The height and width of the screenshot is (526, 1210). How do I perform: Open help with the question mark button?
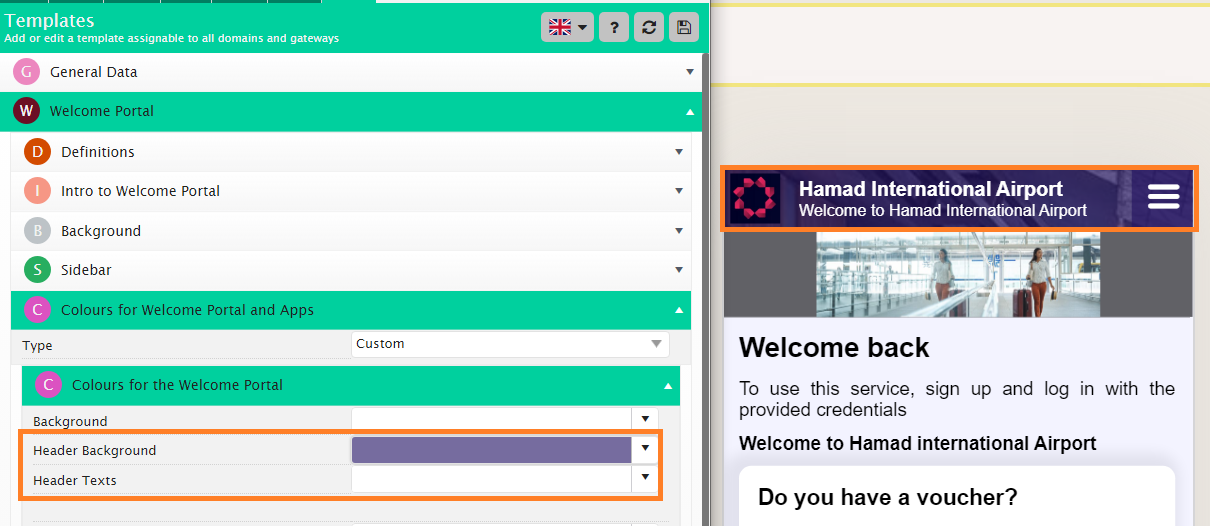click(x=614, y=27)
